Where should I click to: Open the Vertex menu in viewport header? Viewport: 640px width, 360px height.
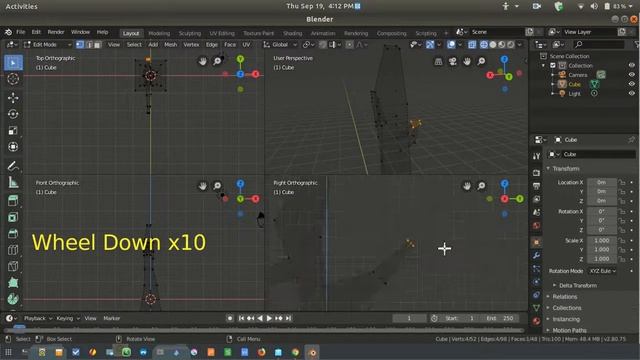click(191, 44)
